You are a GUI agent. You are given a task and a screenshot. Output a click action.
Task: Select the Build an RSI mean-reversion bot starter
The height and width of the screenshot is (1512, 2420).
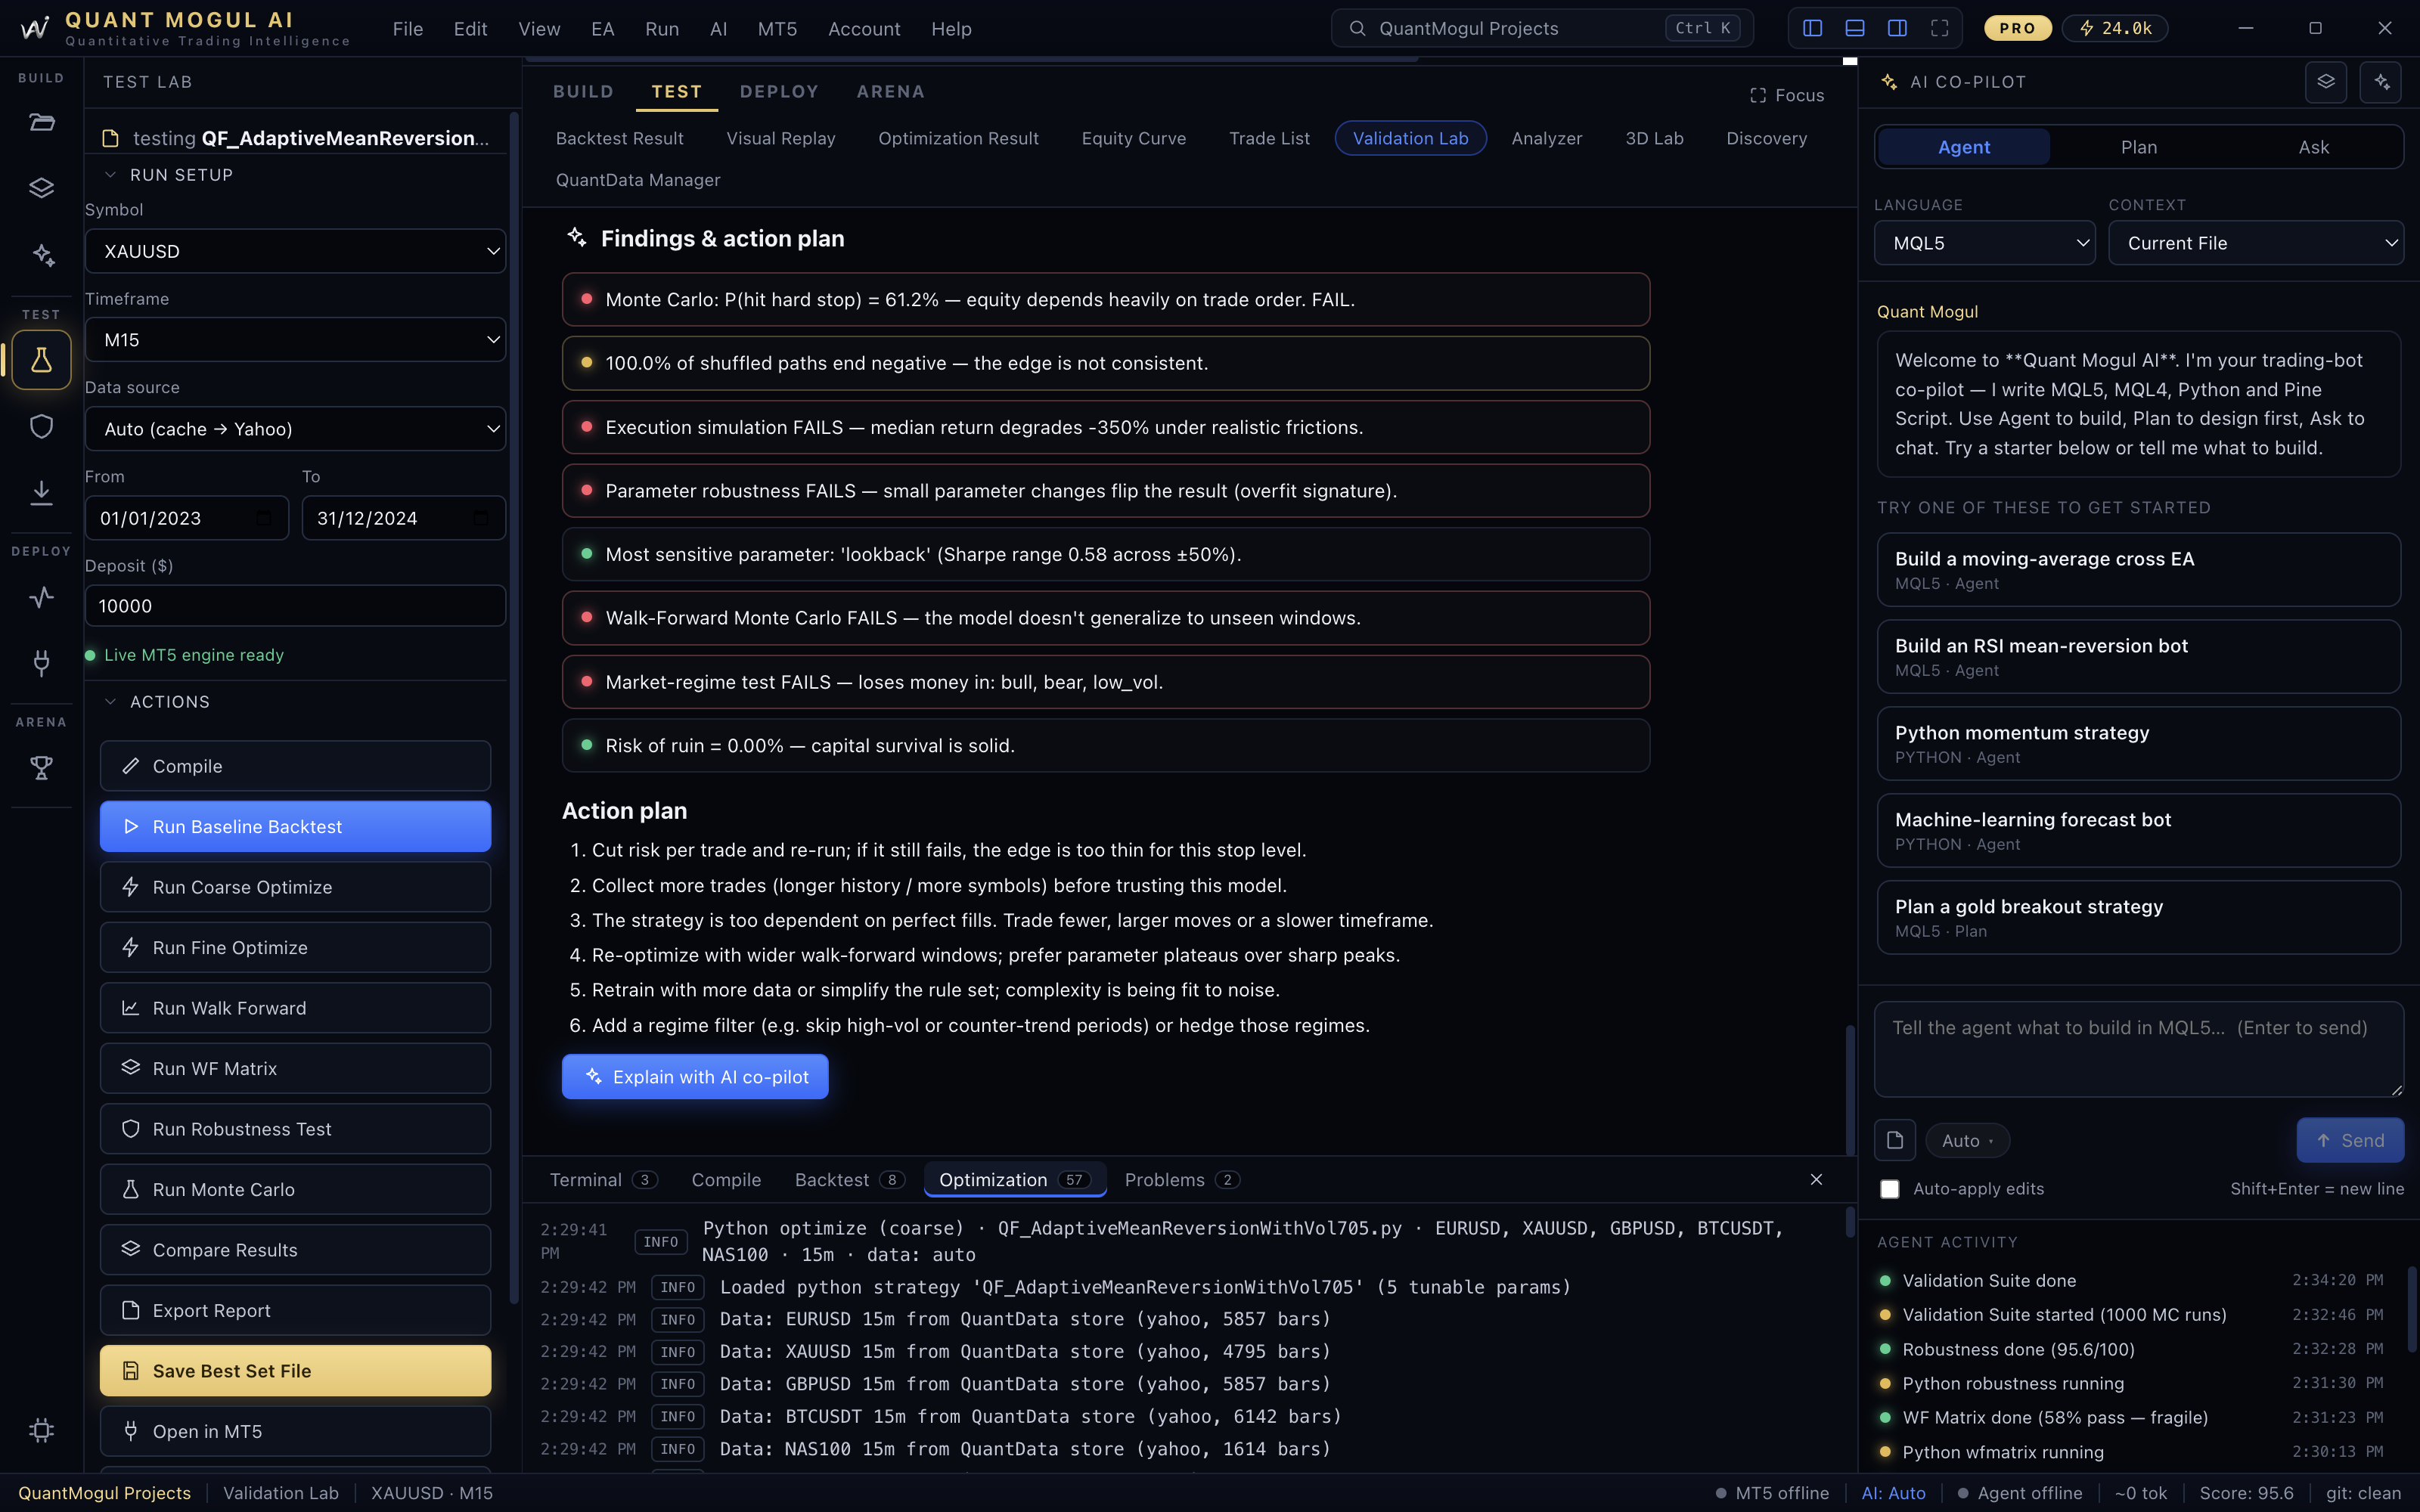pos(2138,657)
